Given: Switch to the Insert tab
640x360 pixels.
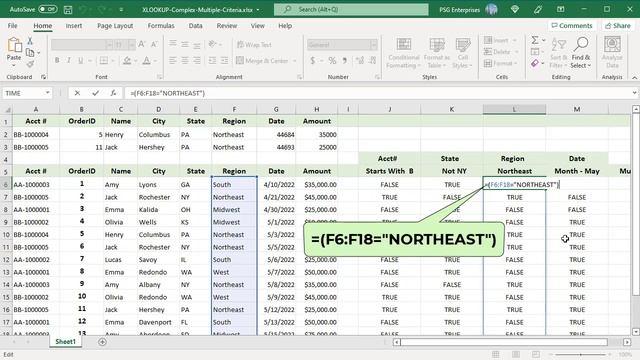Looking at the screenshot, I should coord(74,26).
